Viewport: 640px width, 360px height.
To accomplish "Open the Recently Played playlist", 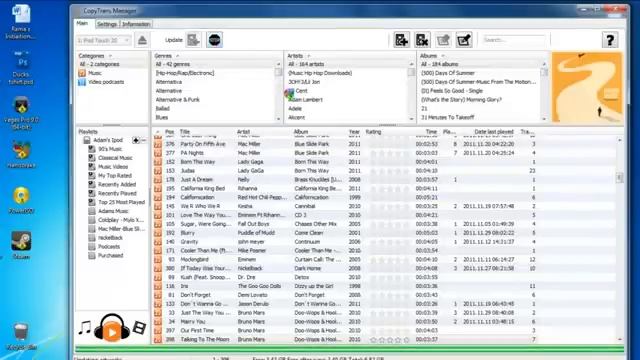I will [x=117, y=193].
